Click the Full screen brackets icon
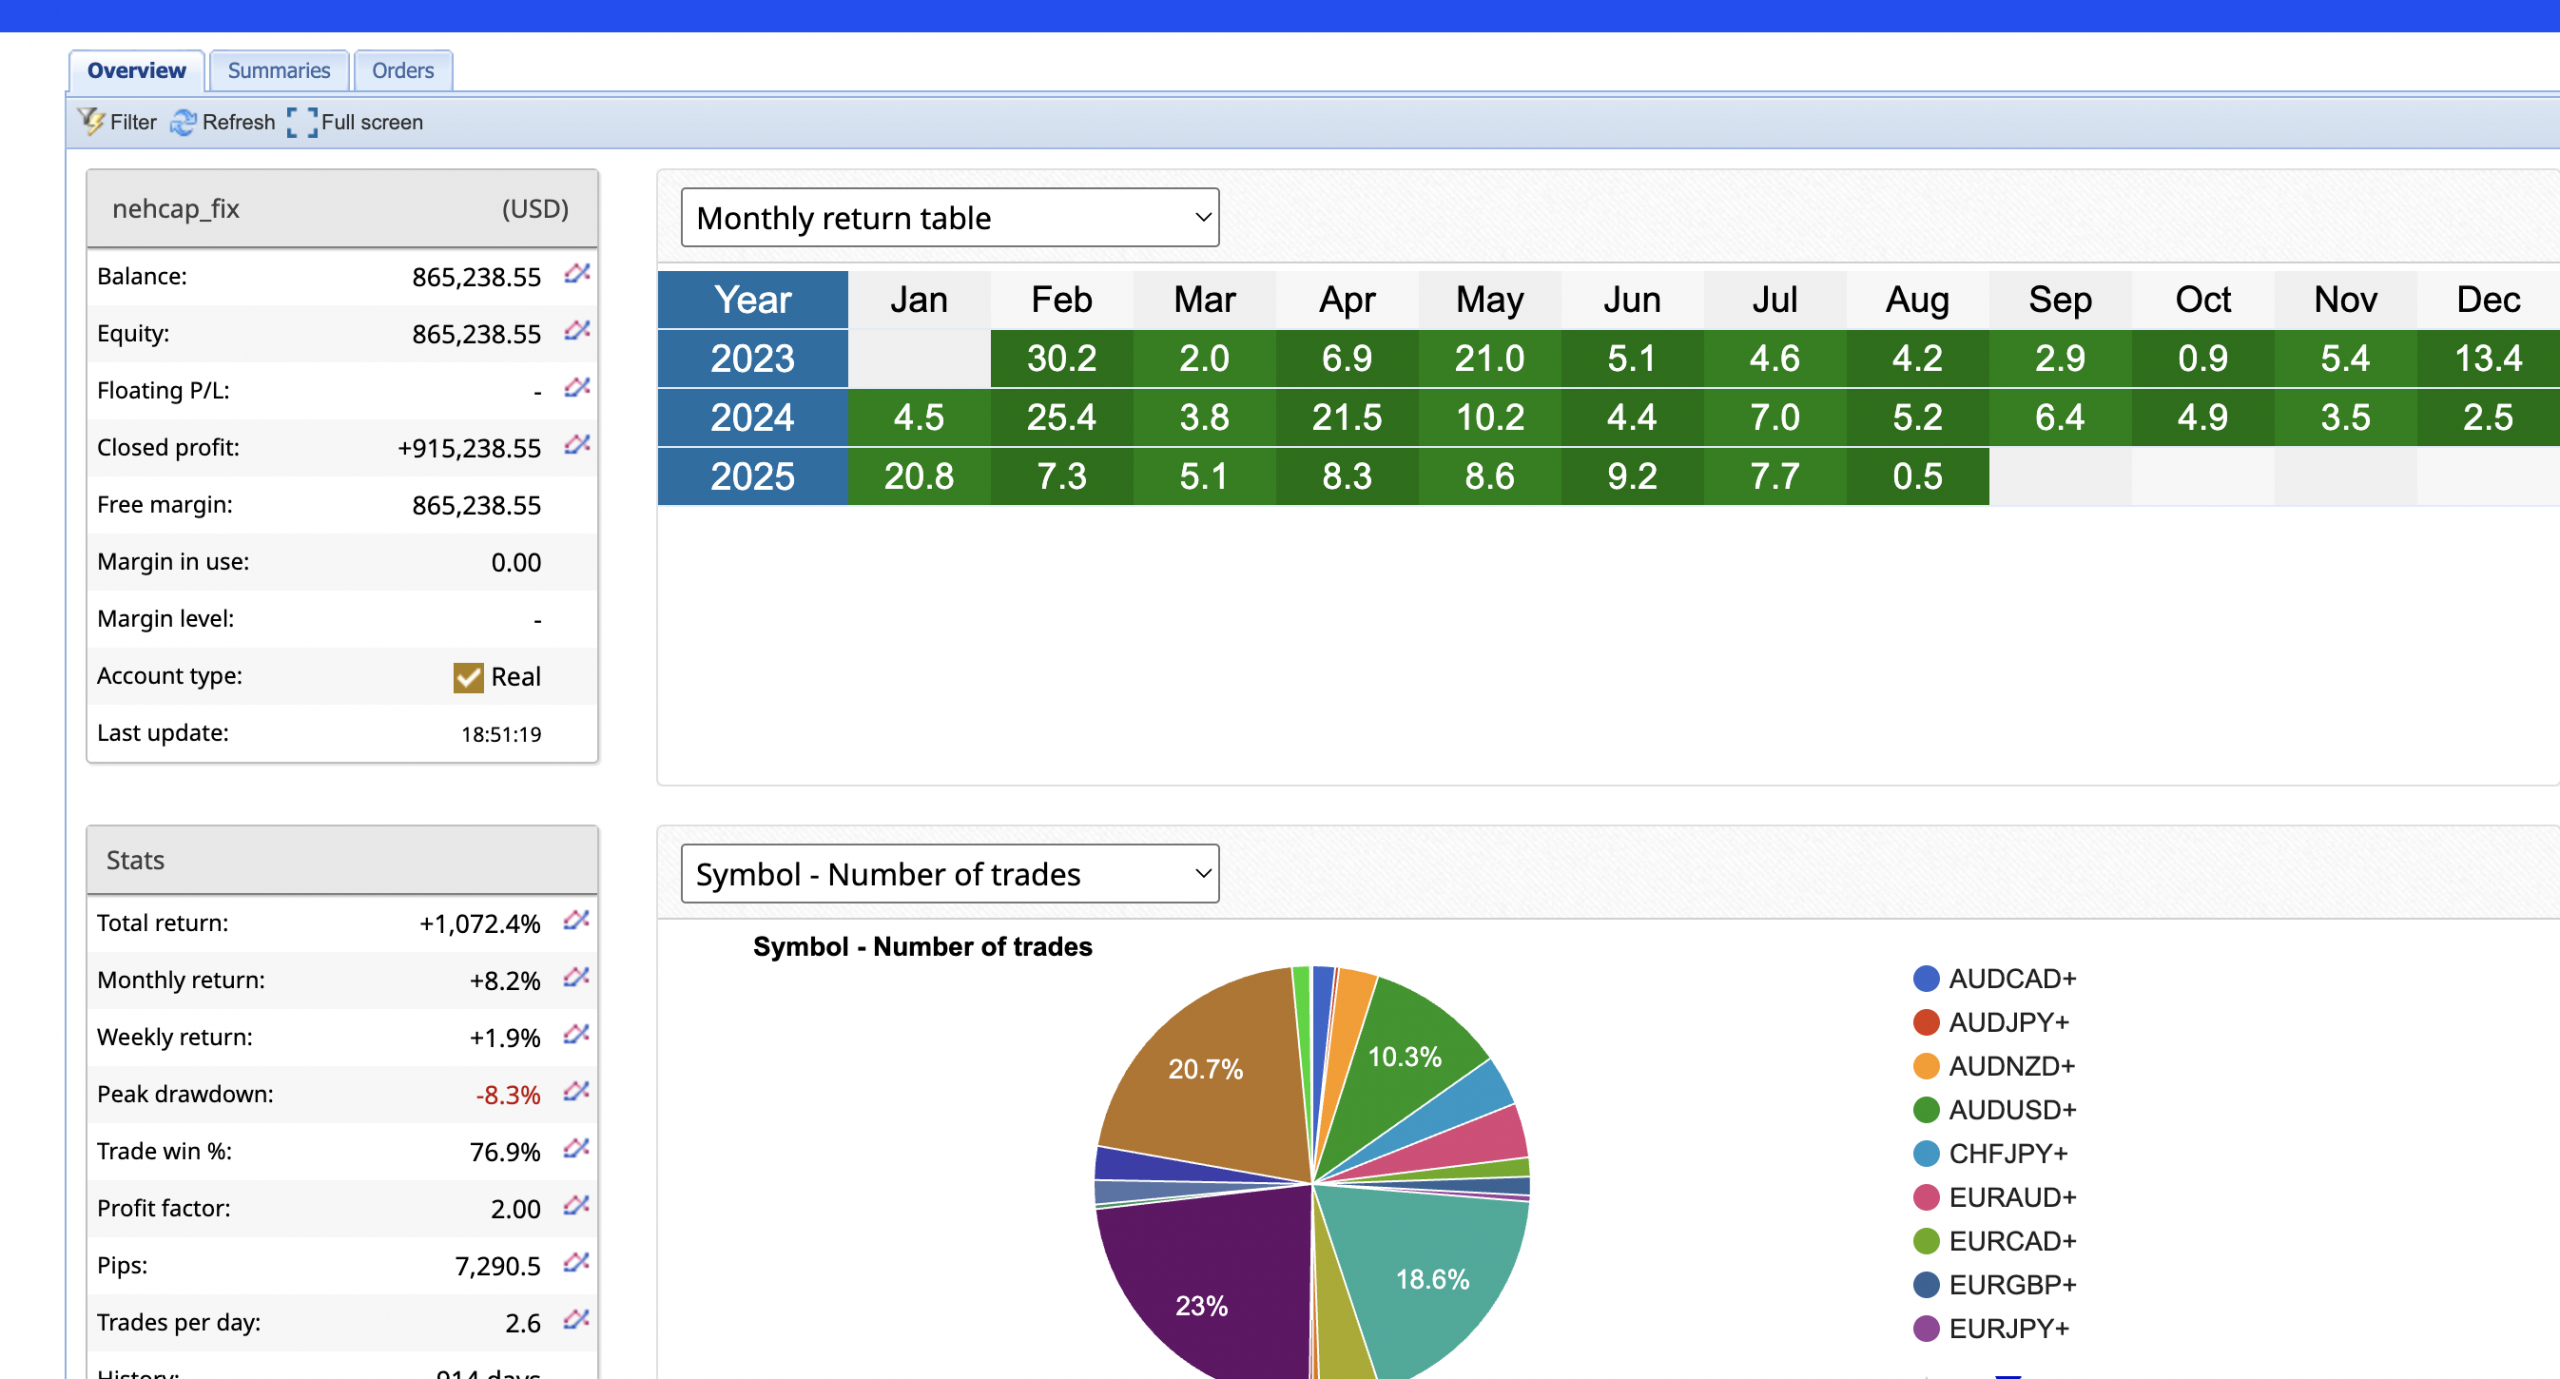 302,122
